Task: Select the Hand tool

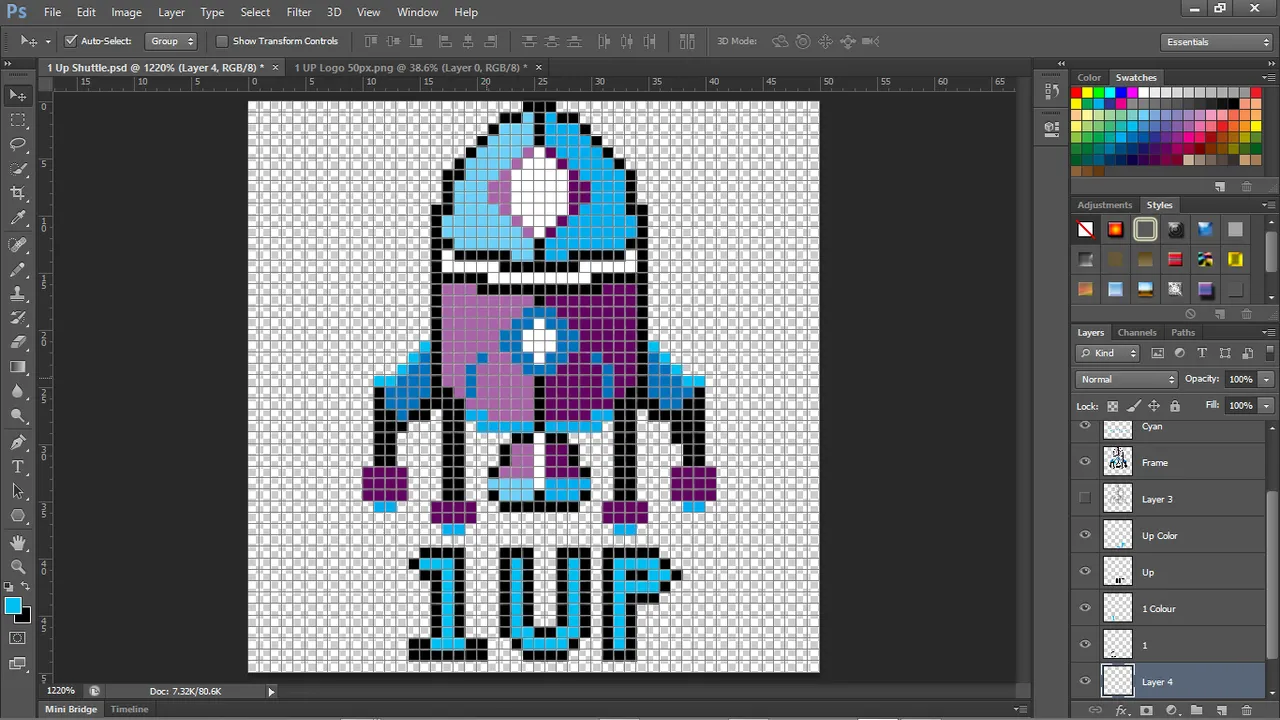Action: tap(18, 542)
